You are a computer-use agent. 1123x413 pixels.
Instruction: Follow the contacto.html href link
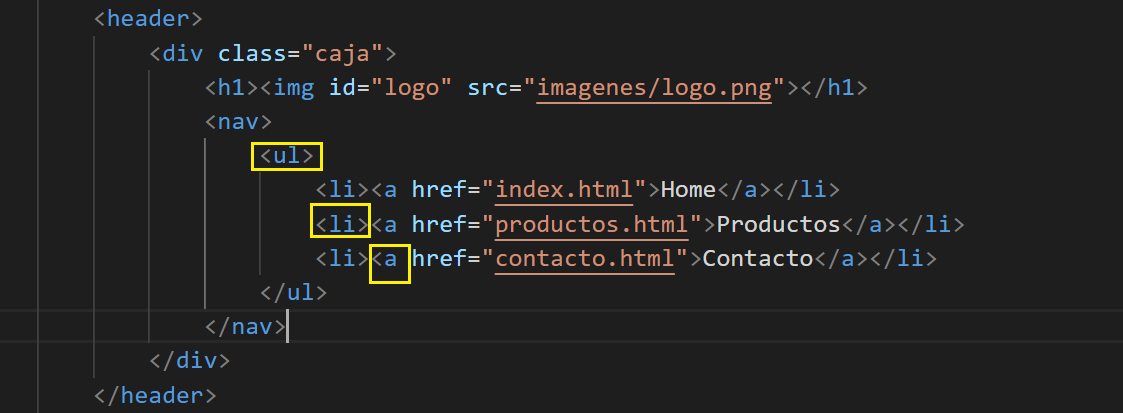pyautogui.click(x=586, y=258)
